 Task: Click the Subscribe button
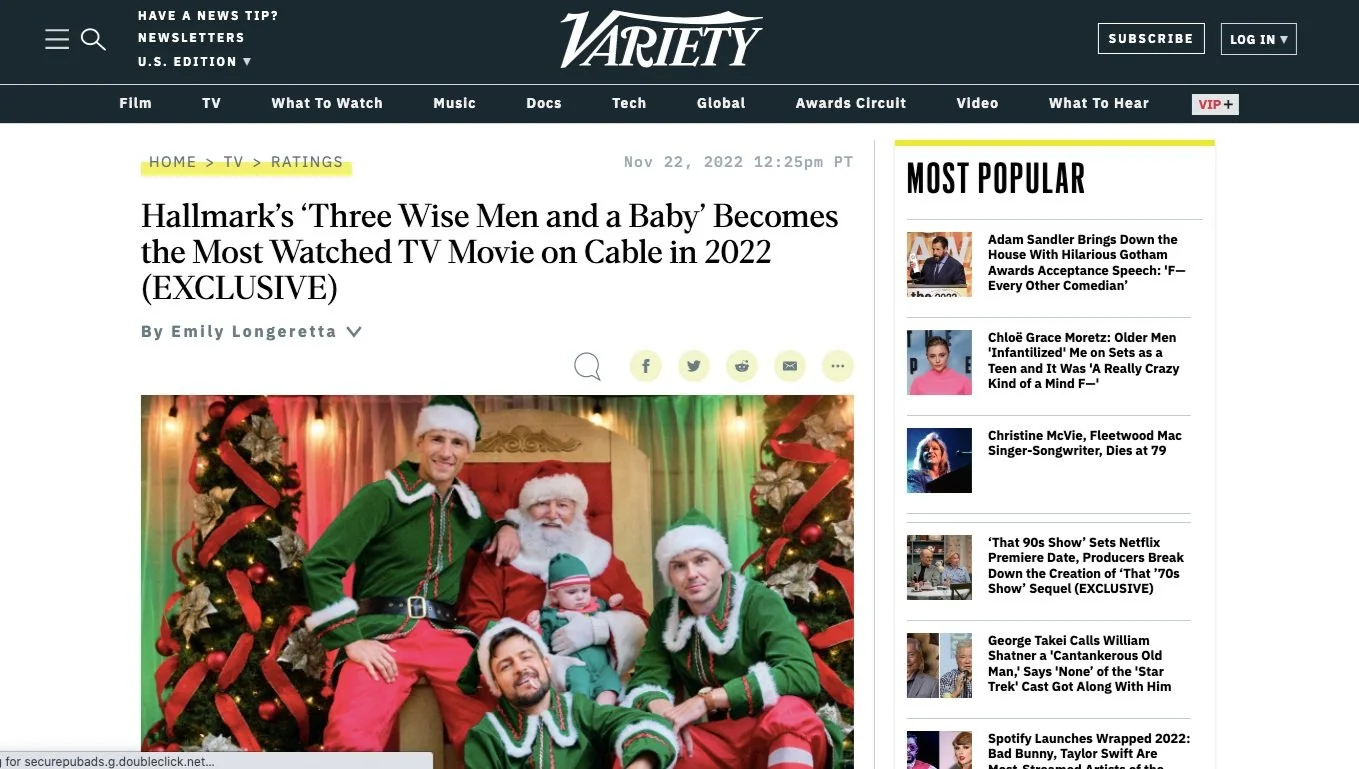pyautogui.click(x=1151, y=39)
